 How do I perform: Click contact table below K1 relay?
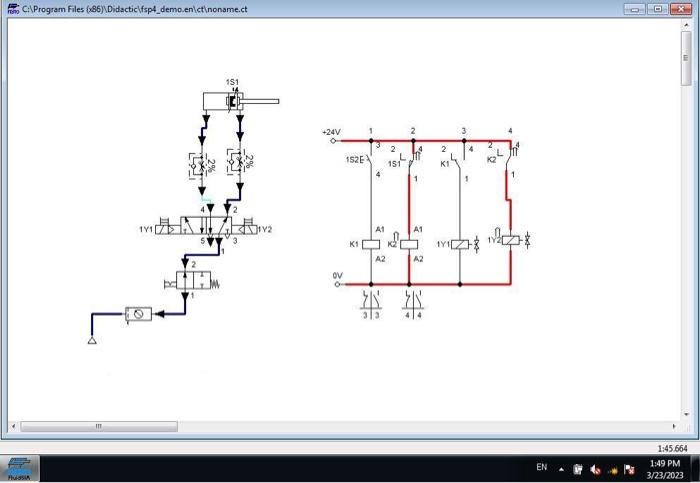(x=371, y=305)
